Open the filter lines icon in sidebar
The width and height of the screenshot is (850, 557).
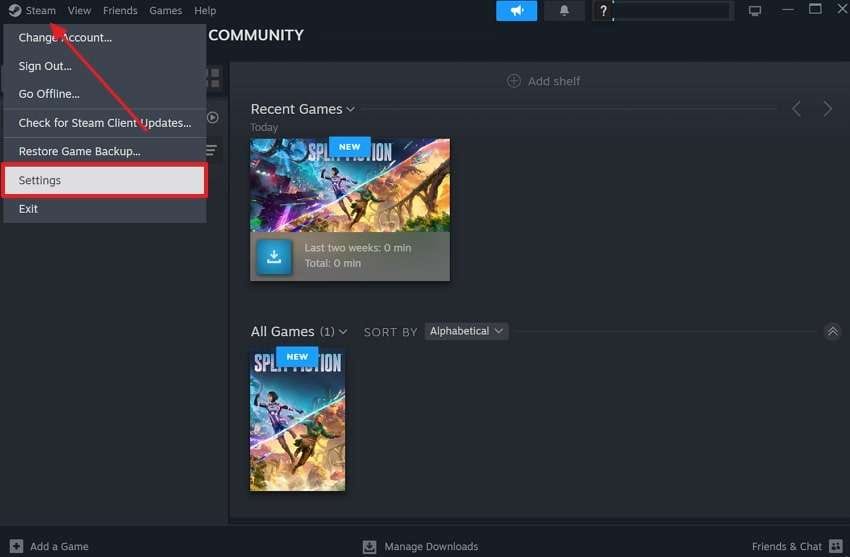click(211, 150)
